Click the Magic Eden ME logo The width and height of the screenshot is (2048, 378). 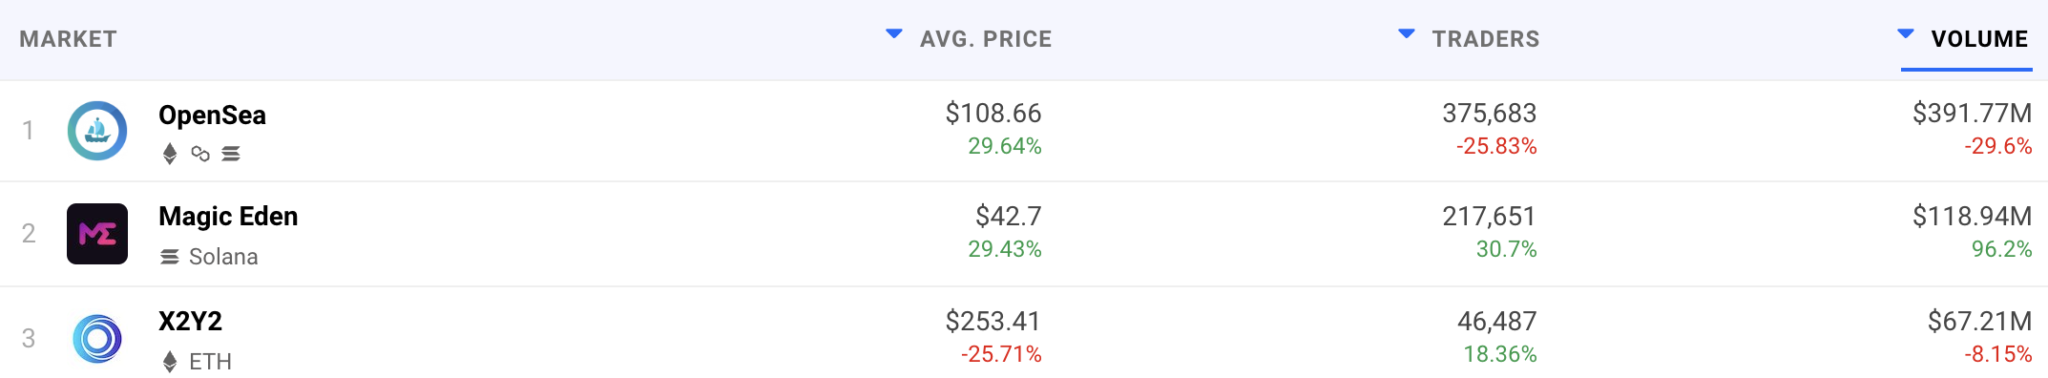pos(97,234)
